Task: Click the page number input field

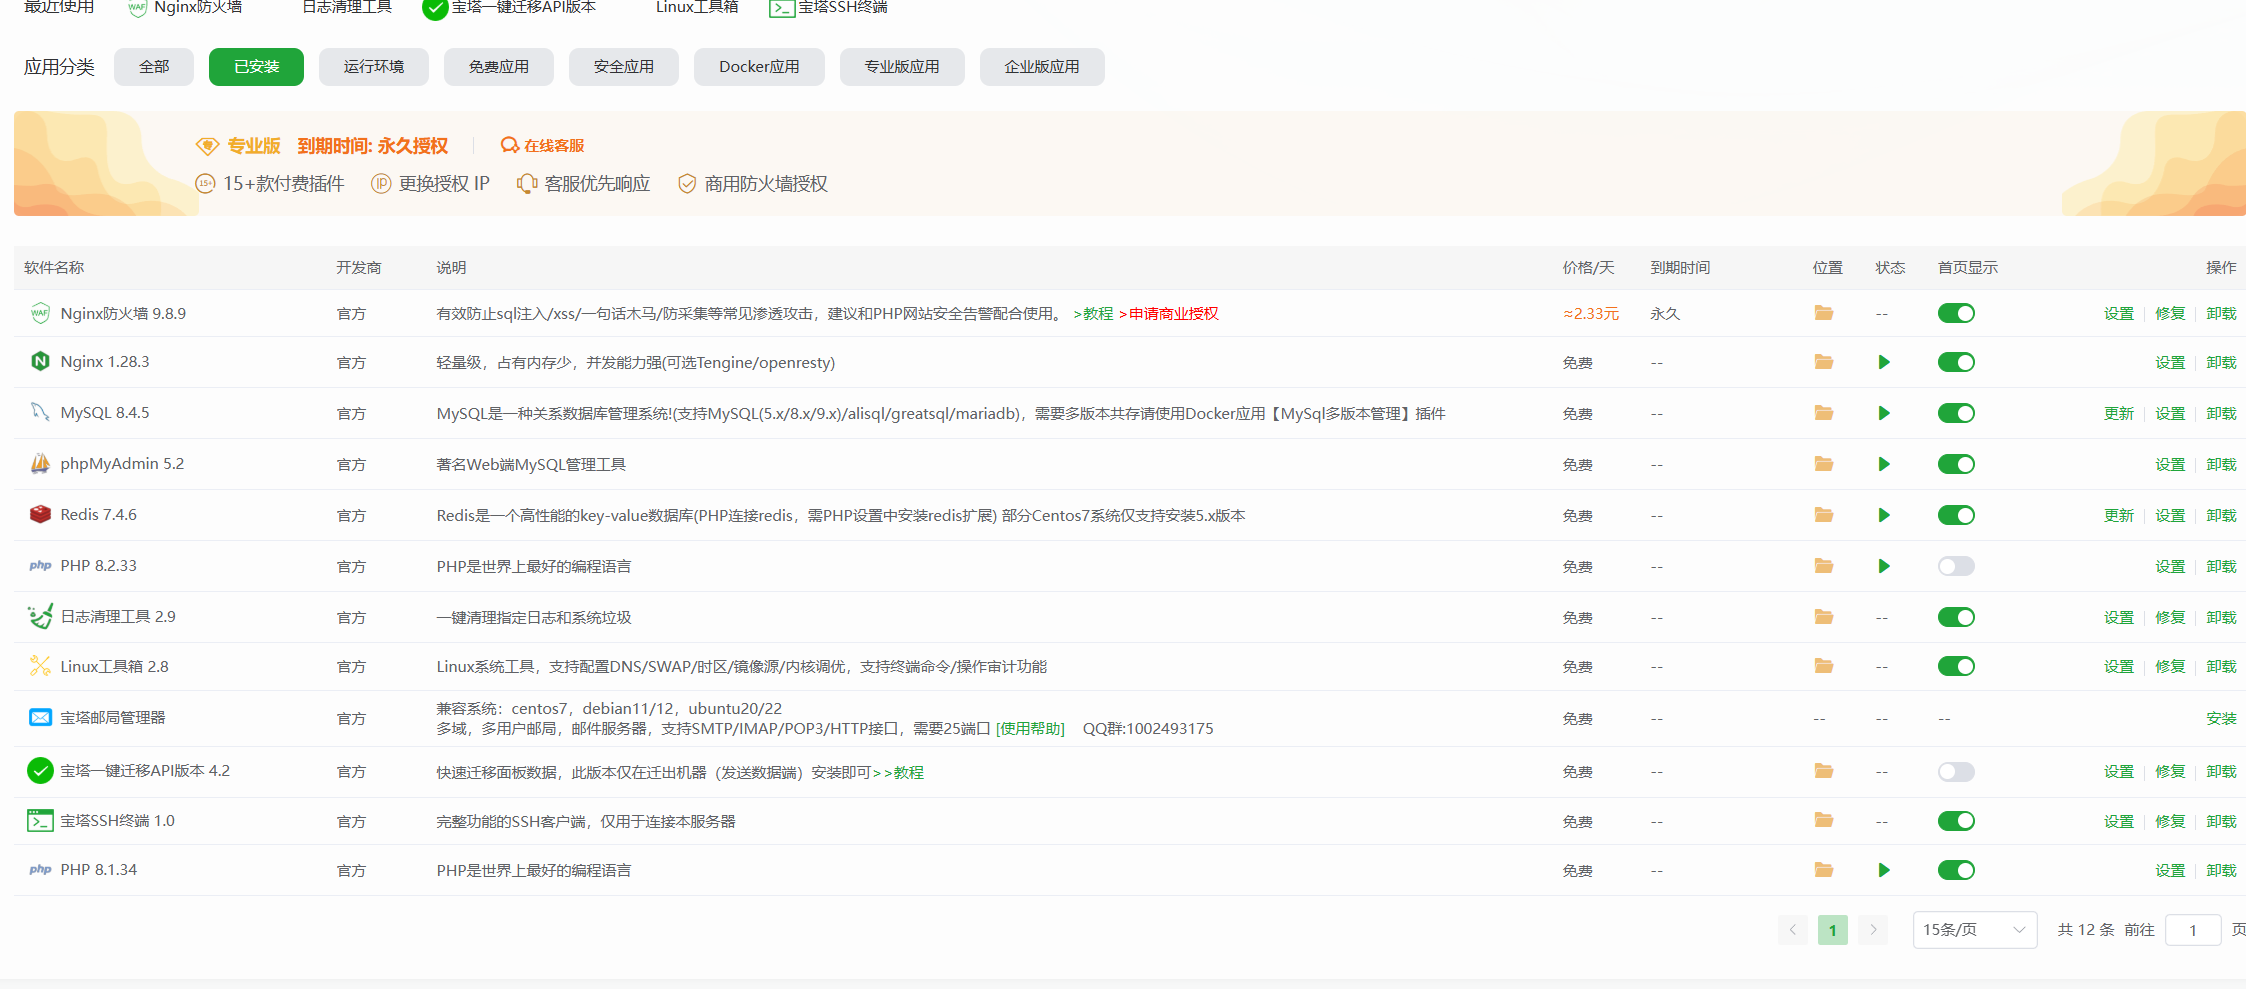Action: [x=2193, y=930]
